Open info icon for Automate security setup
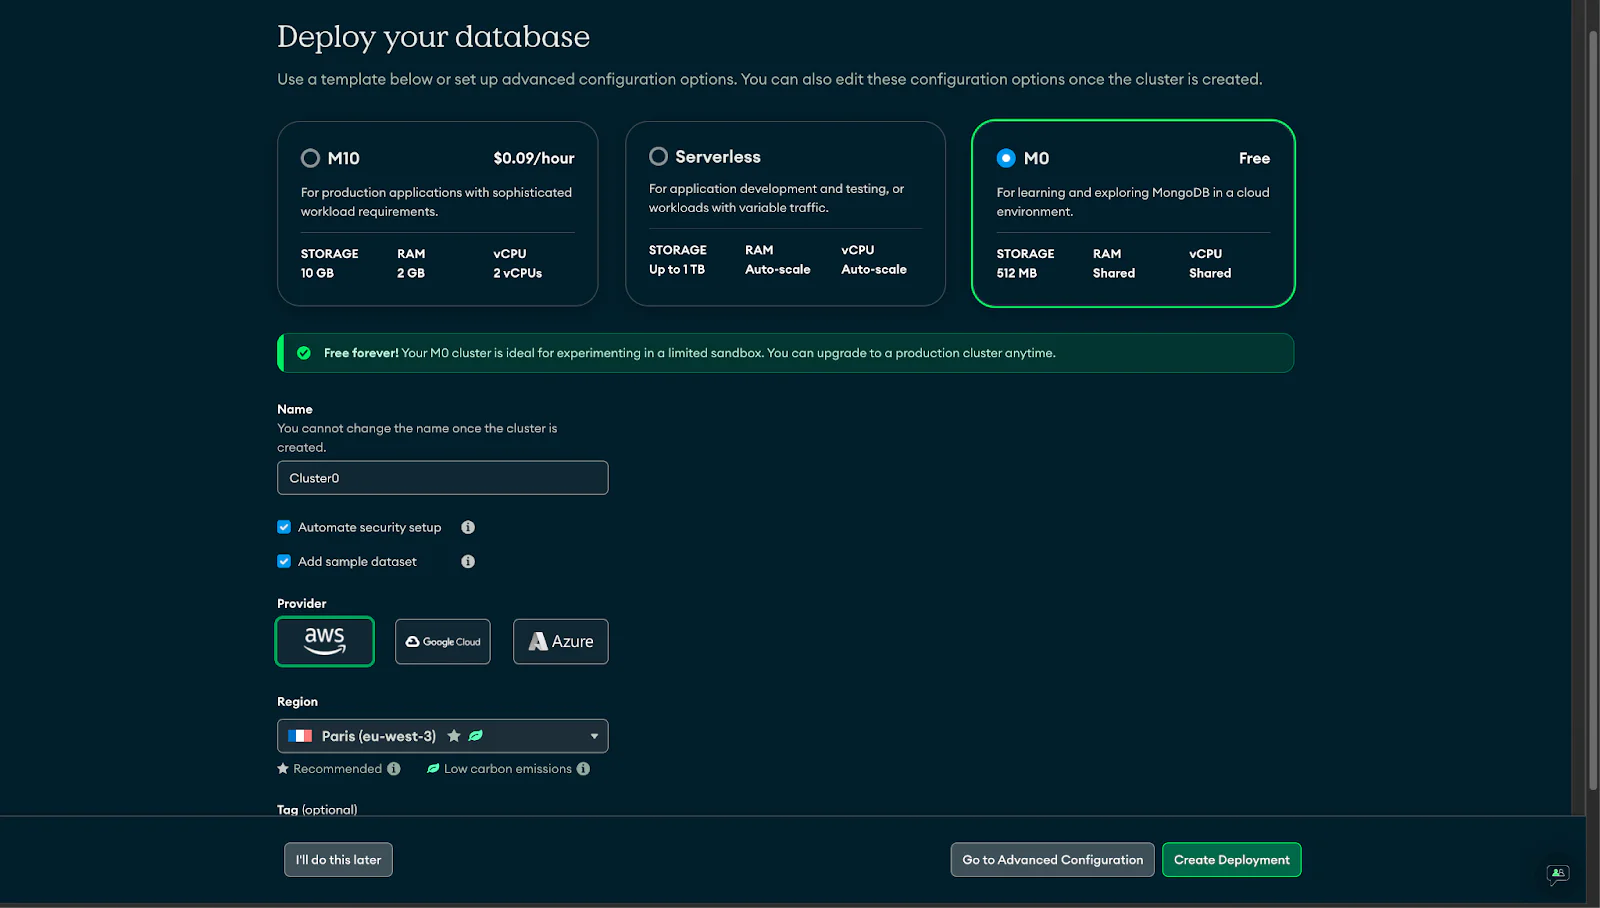Viewport: 1600px width, 908px height. tap(468, 527)
